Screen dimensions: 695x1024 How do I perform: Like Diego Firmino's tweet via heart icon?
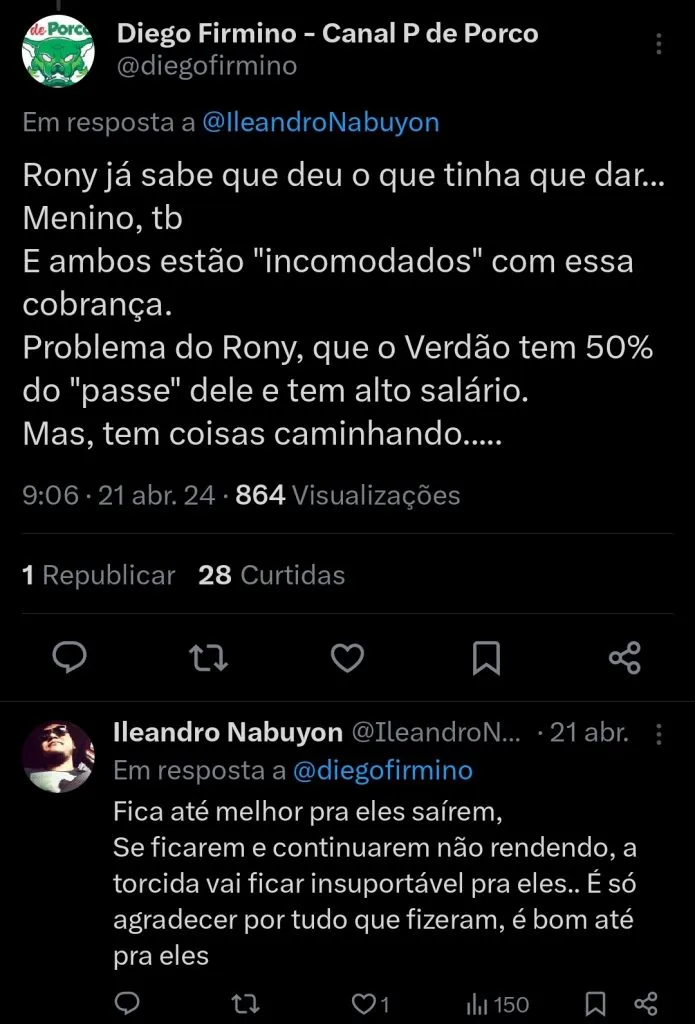347,658
